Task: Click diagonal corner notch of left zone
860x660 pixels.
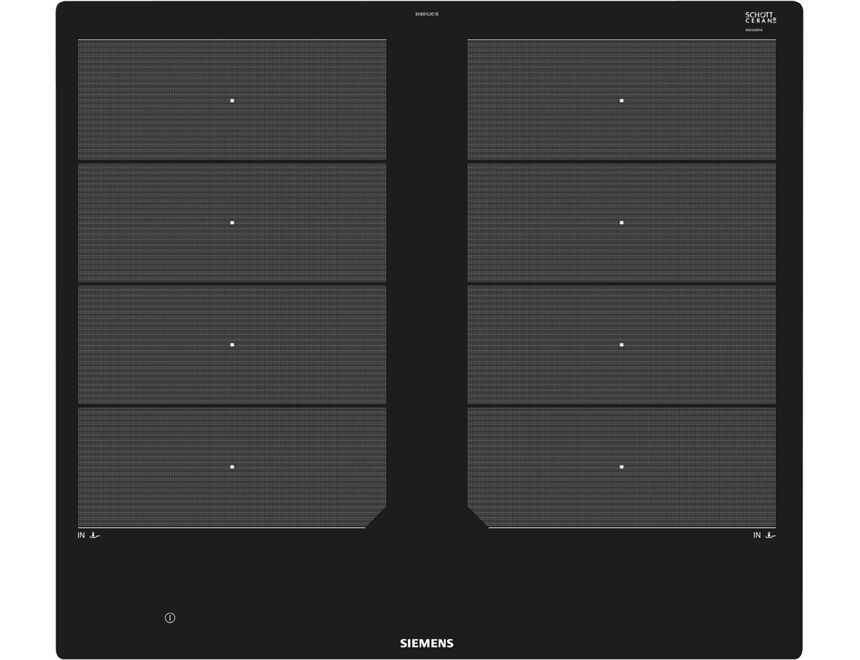Action: click(376, 517)
